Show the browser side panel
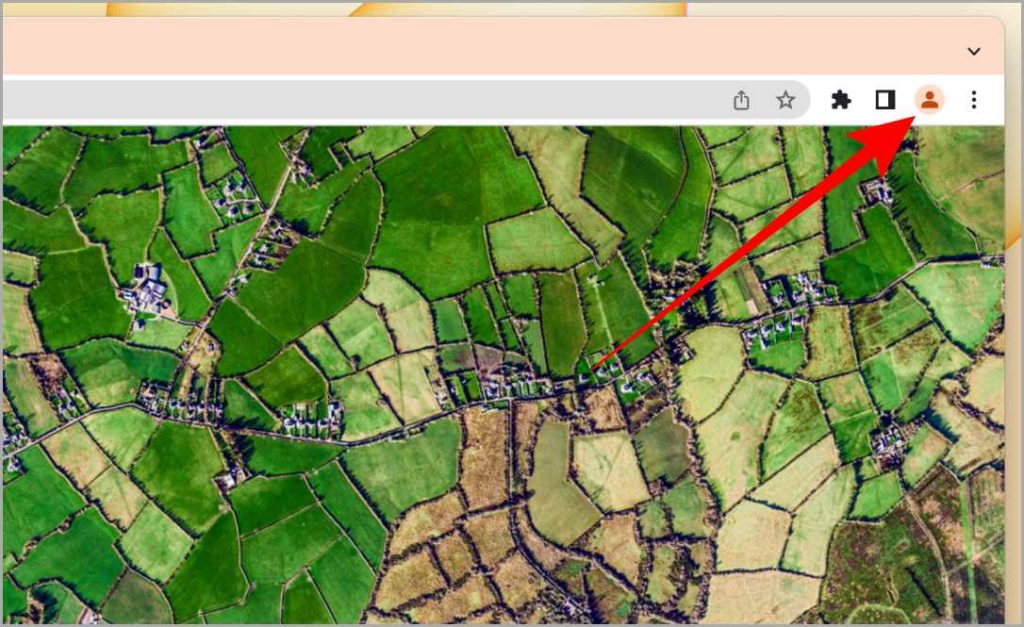This screenshot has width=1024, height=627. [x=885, y=100]
